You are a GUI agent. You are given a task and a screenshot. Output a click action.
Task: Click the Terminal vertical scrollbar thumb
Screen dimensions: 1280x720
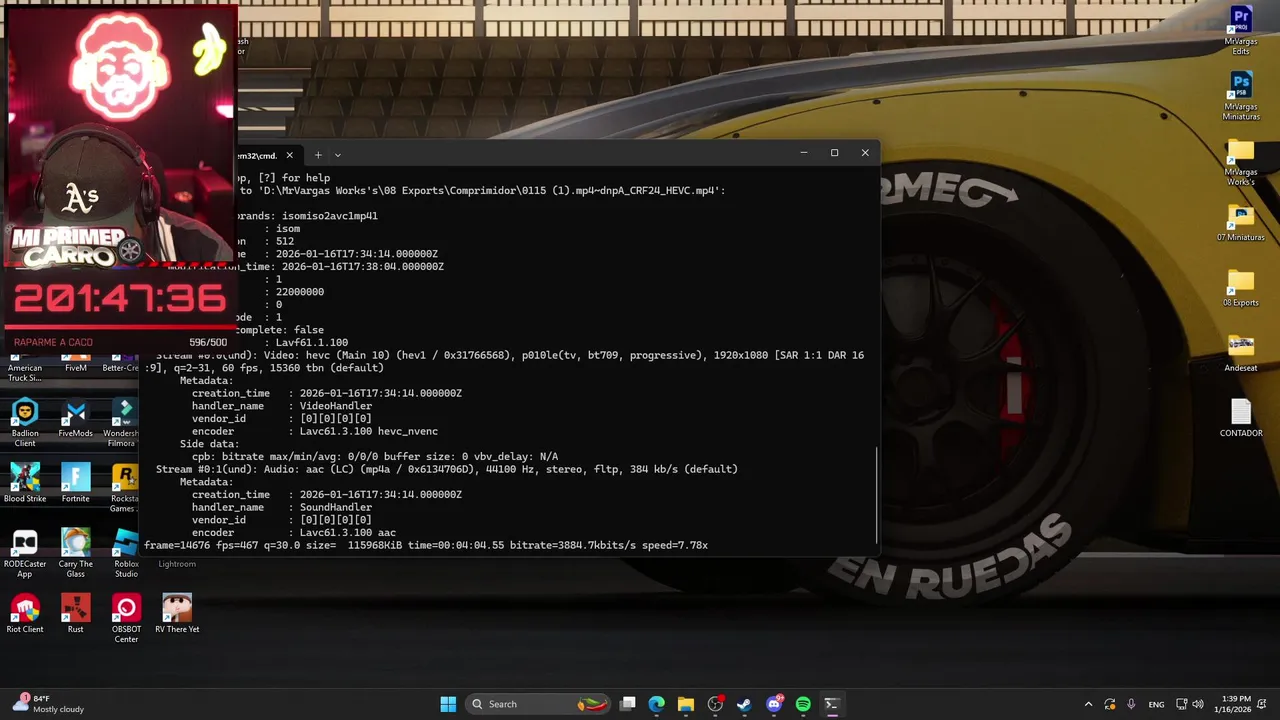point(877,495)
